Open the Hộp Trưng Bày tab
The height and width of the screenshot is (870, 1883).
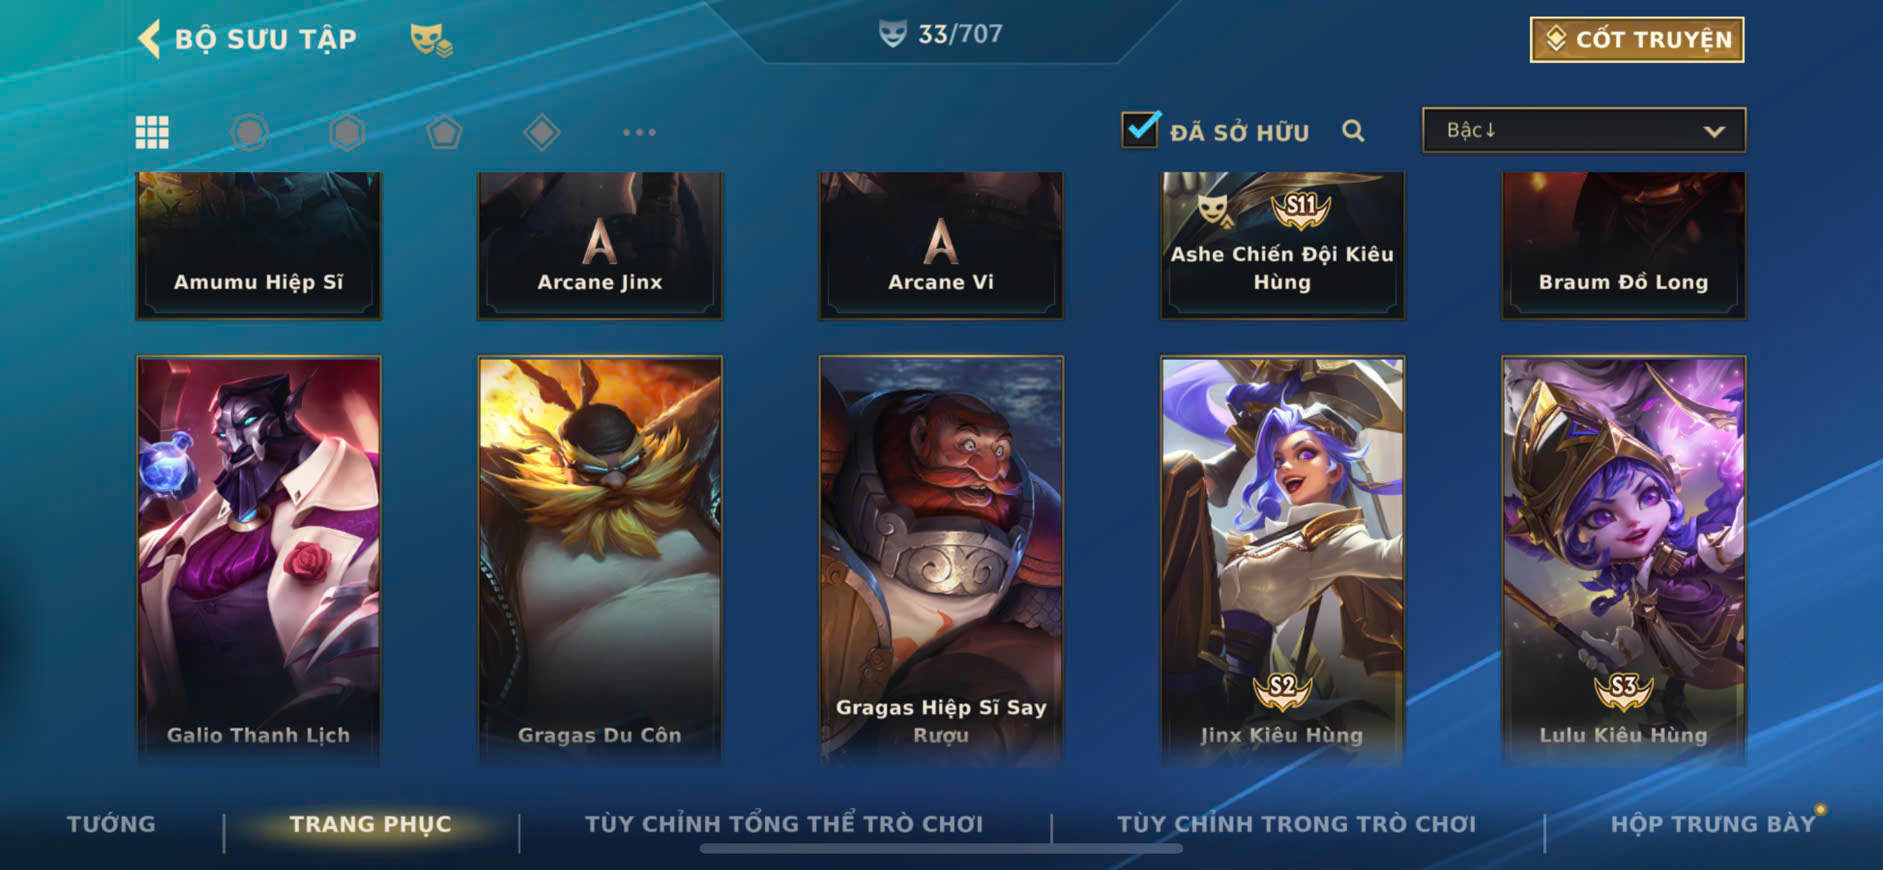click(1712, 824)
